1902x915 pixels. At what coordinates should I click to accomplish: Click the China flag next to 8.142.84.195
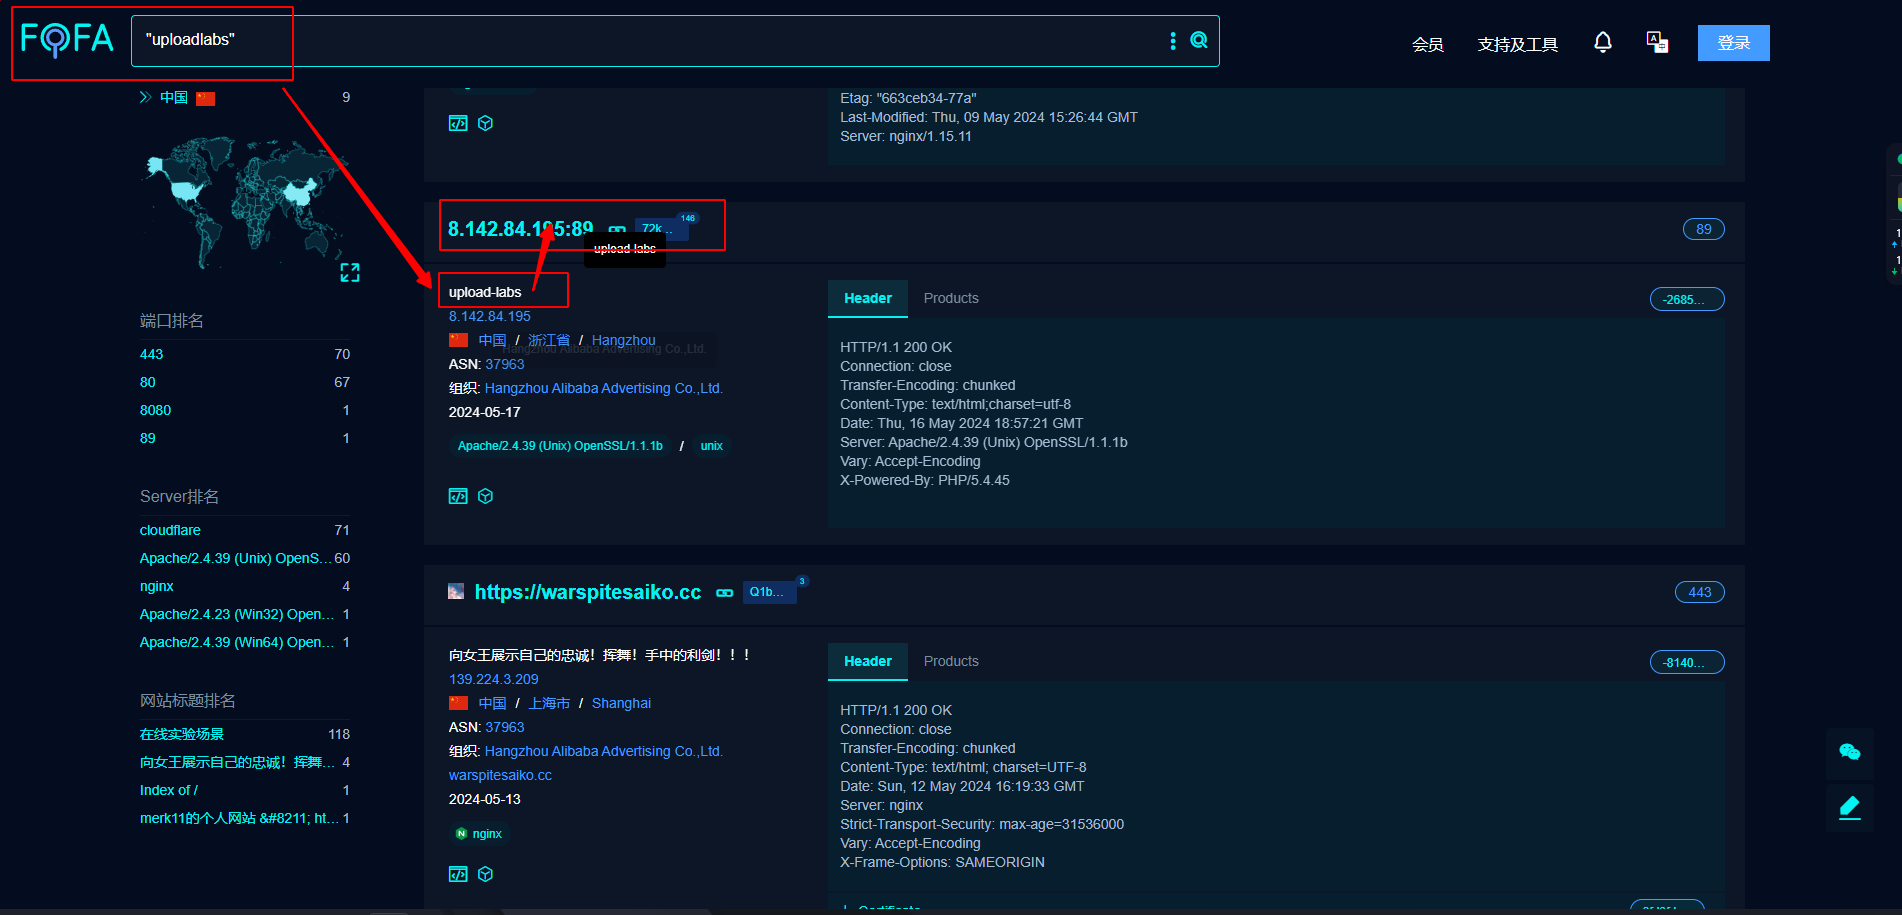[458, 339]
